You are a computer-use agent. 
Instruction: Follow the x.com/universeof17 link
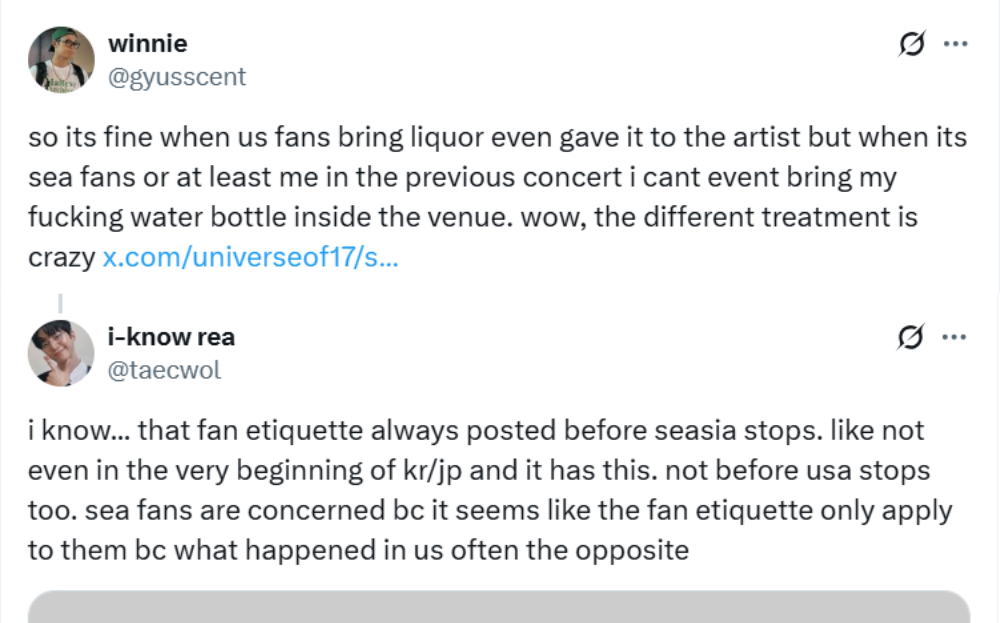pos(250,258)
